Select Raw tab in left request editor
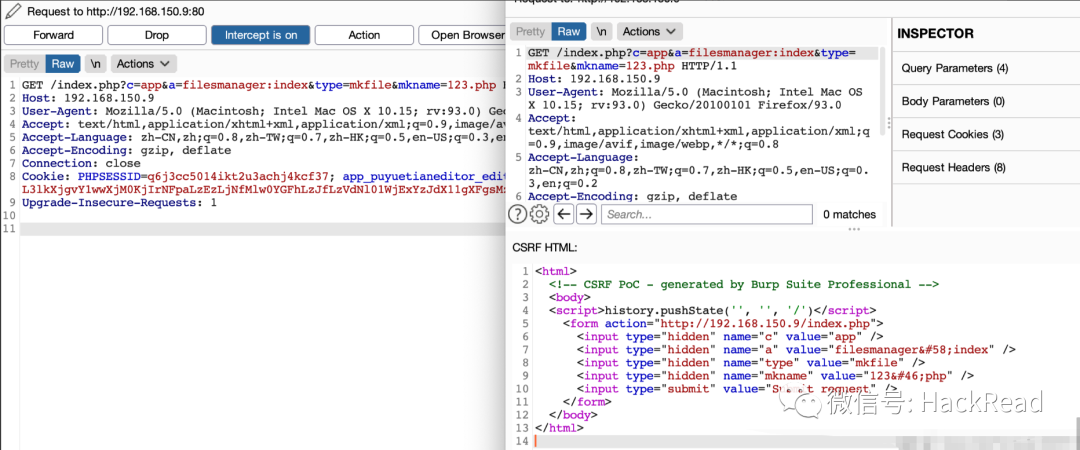The image size is (1080, 450). 63,64
